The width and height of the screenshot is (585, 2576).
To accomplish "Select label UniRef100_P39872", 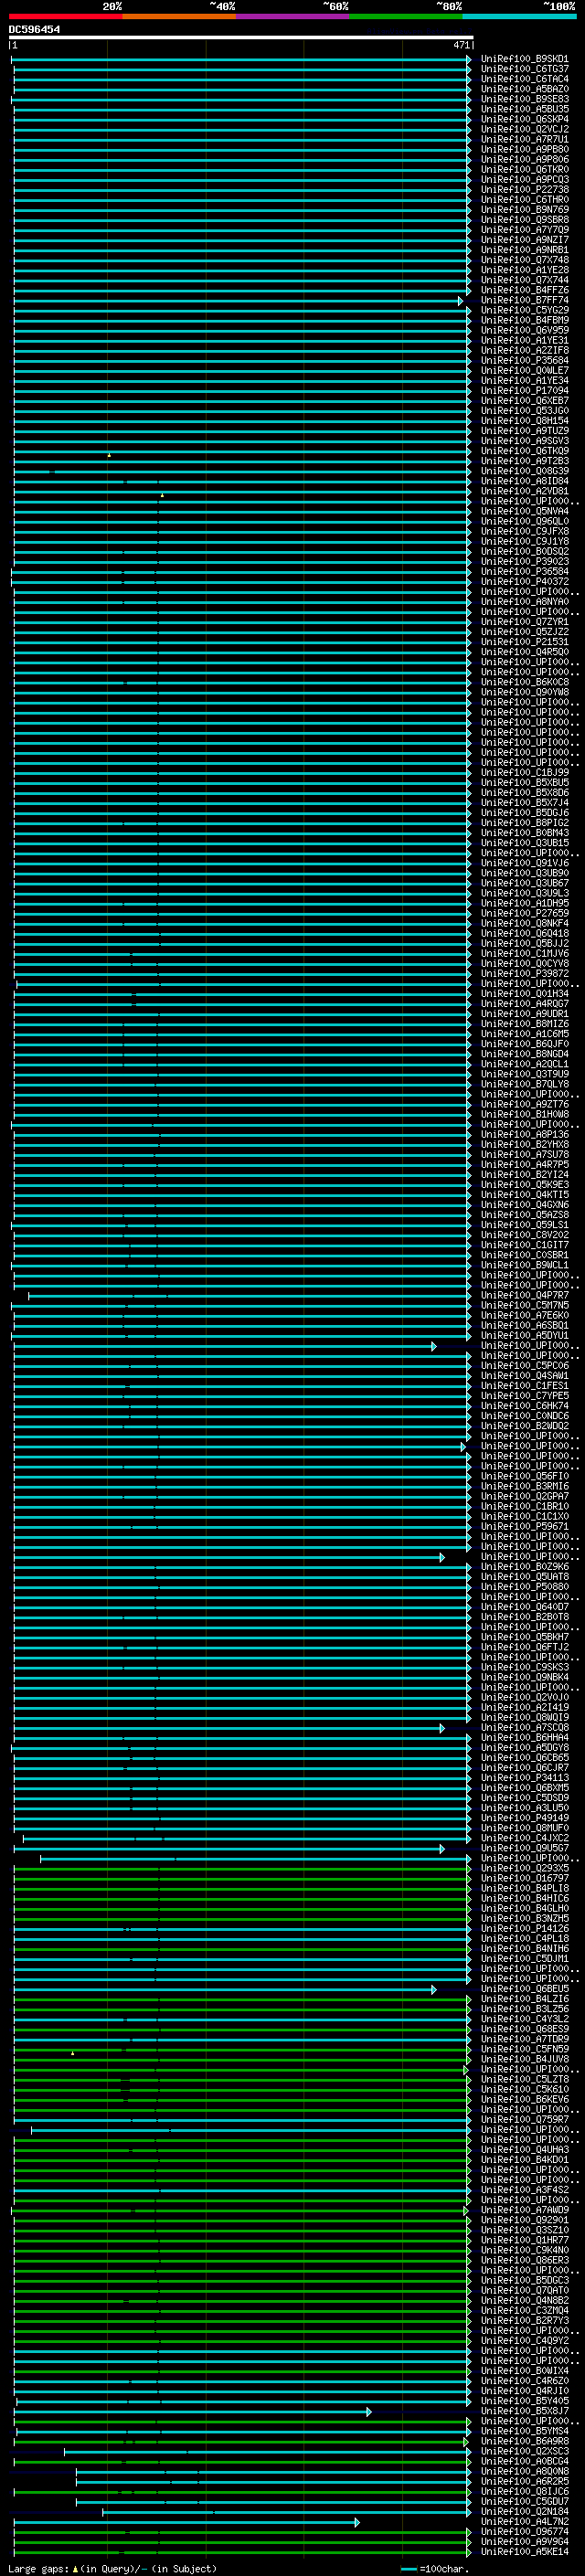I will pyautogui.click(x=524, y=973).
